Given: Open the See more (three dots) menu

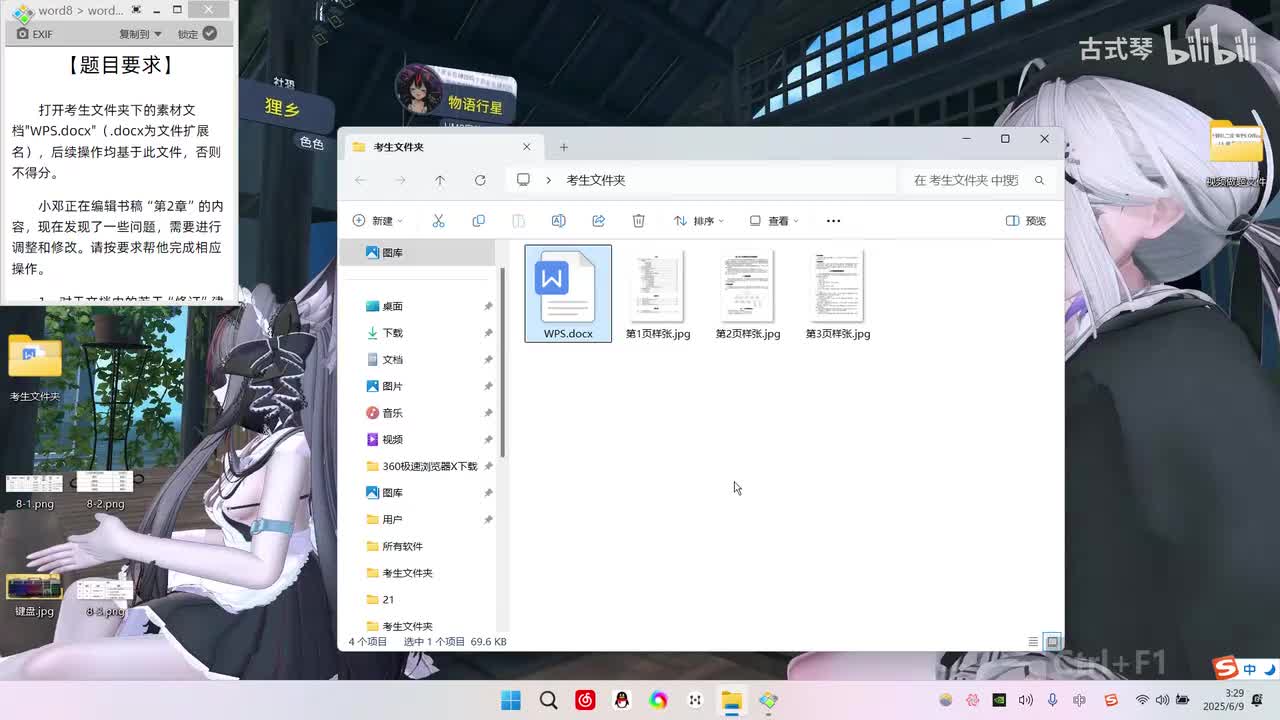Looking at the screenshot, I should (833, 220).
